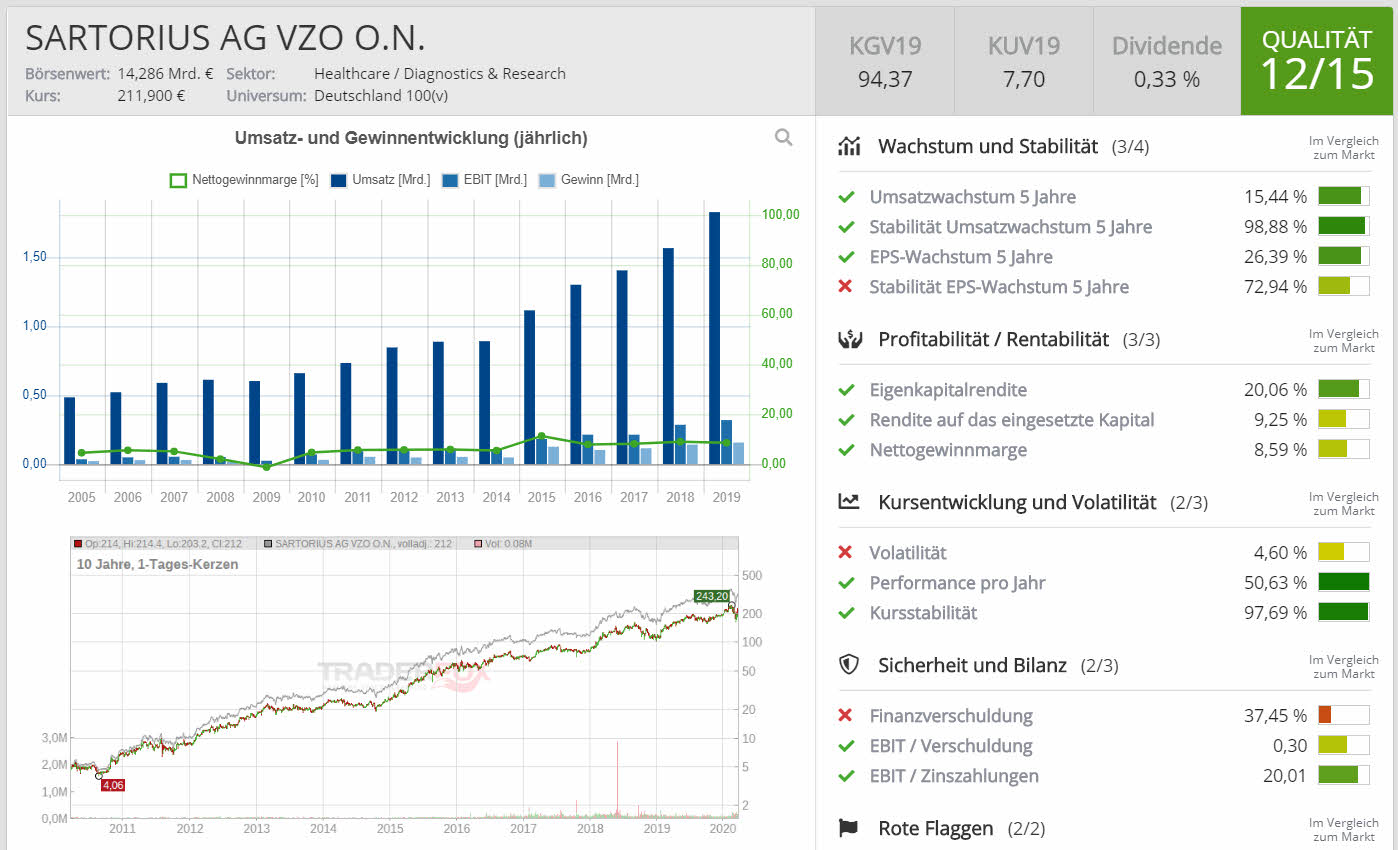
Task: Click the Volatilität yellow rating bar
Action: [1343, 552]
